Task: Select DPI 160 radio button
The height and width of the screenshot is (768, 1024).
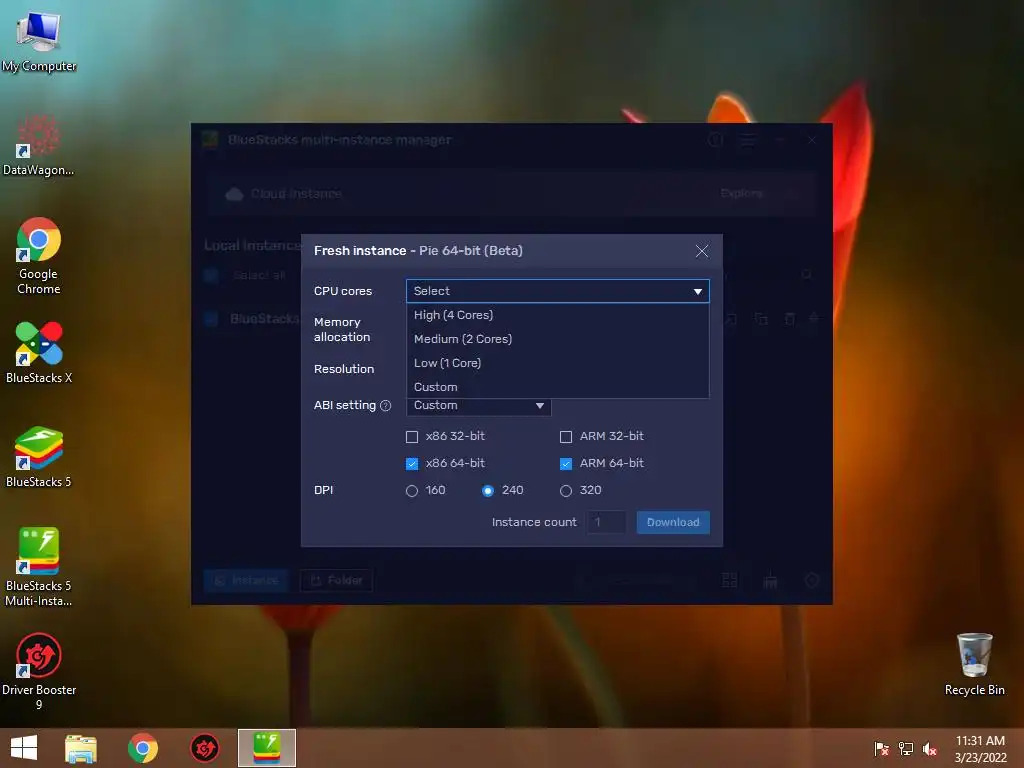Action: 412,490
